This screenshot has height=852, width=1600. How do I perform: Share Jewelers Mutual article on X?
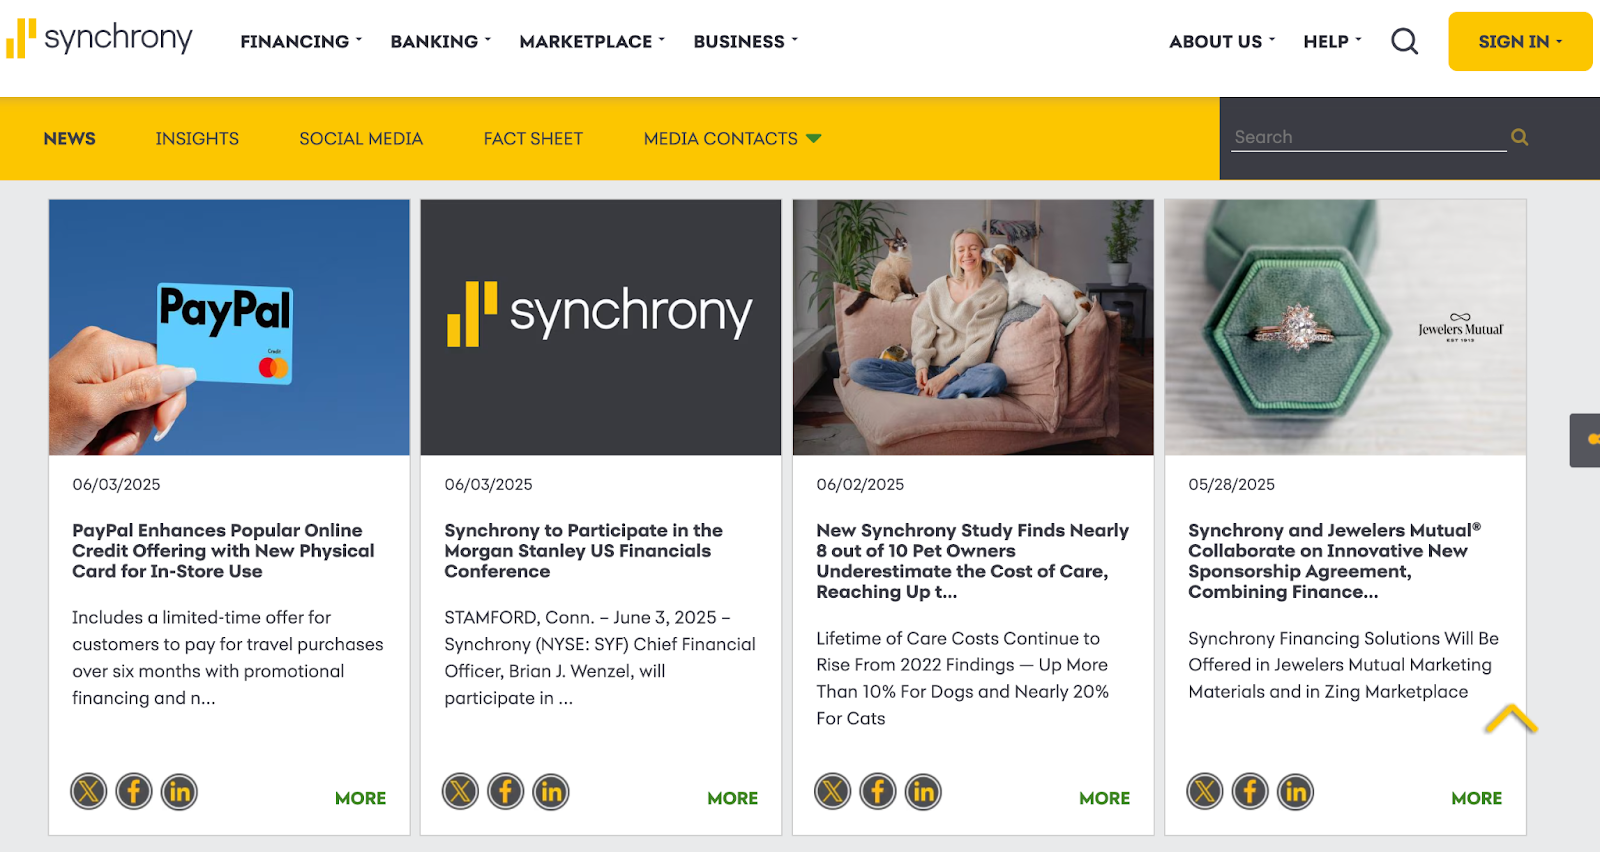(x=1205, y=792)
